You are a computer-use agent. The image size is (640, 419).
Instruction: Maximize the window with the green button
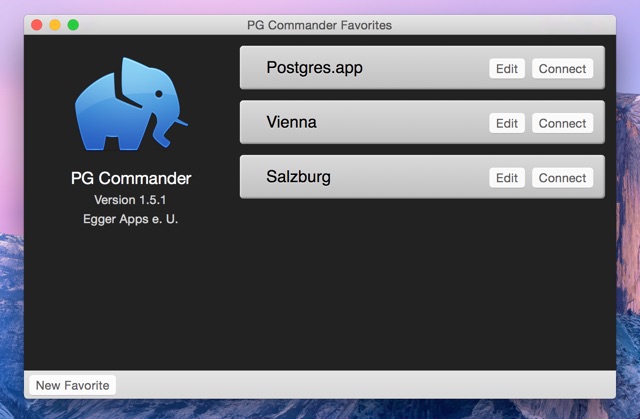pyautogui.click(x=73, y=25)
